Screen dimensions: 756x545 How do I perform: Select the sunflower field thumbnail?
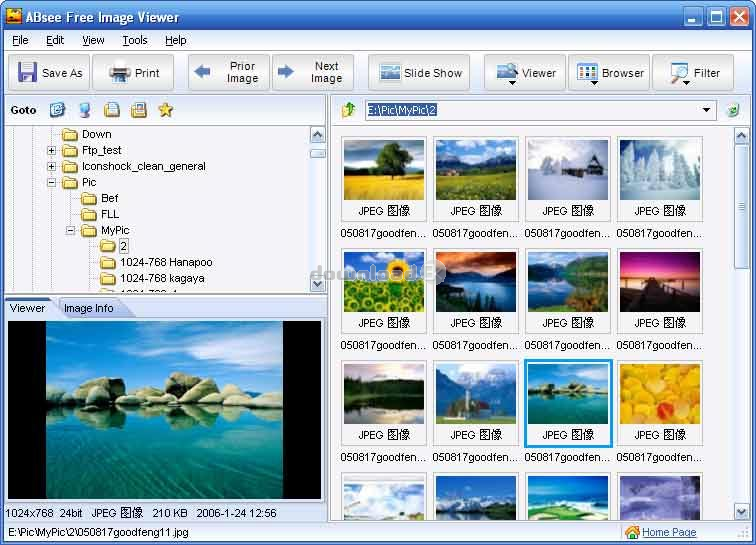384,282
